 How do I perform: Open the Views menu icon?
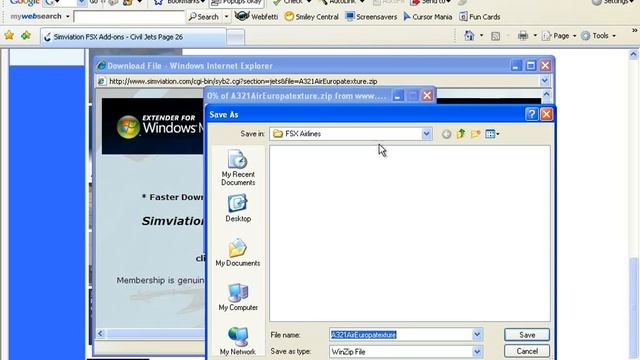[x=492, y=134]
